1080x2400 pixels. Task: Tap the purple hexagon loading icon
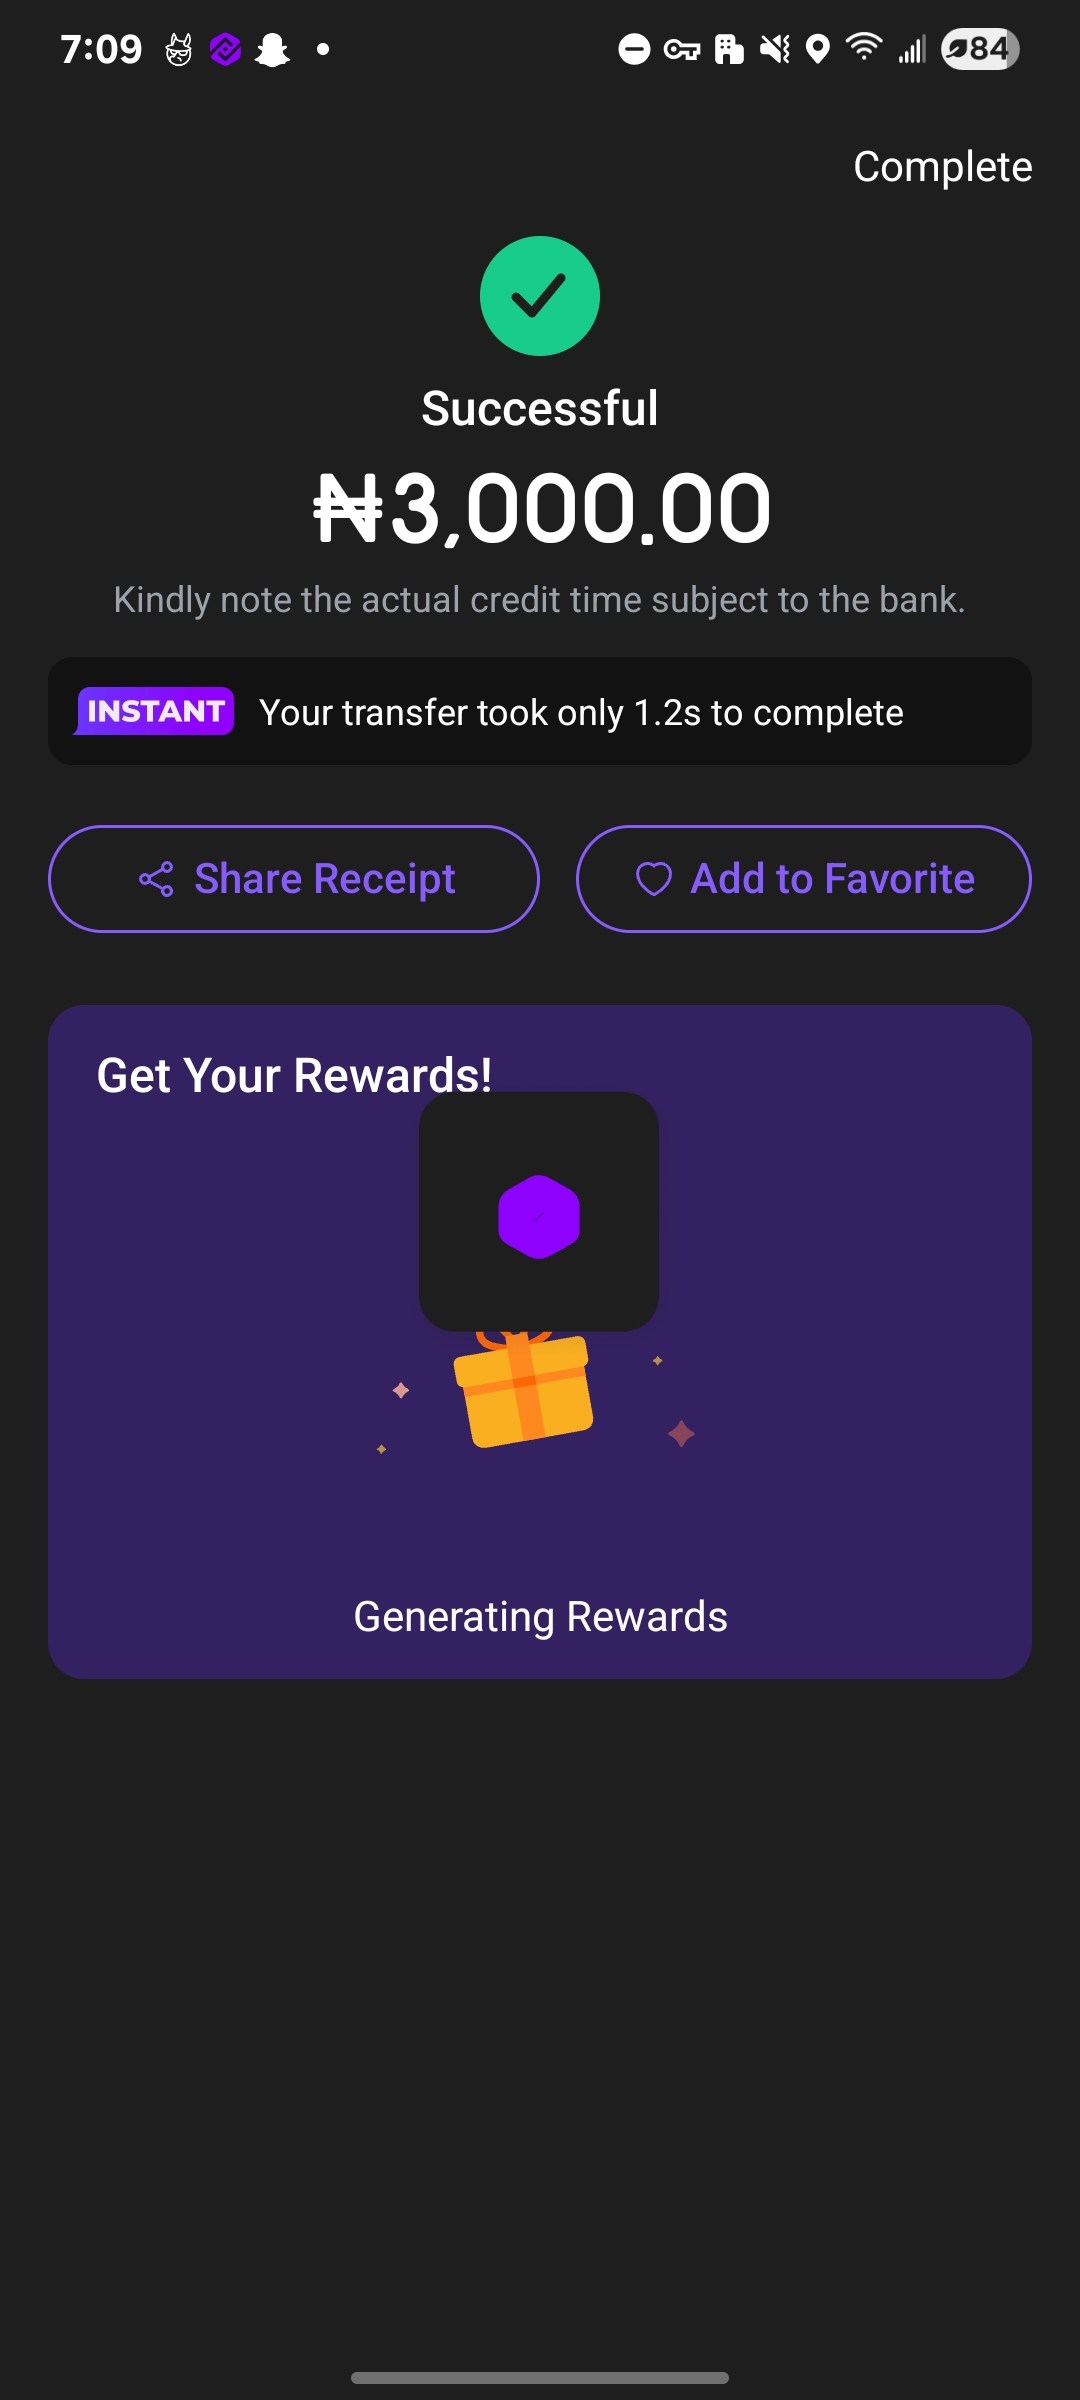[539, 1216]
